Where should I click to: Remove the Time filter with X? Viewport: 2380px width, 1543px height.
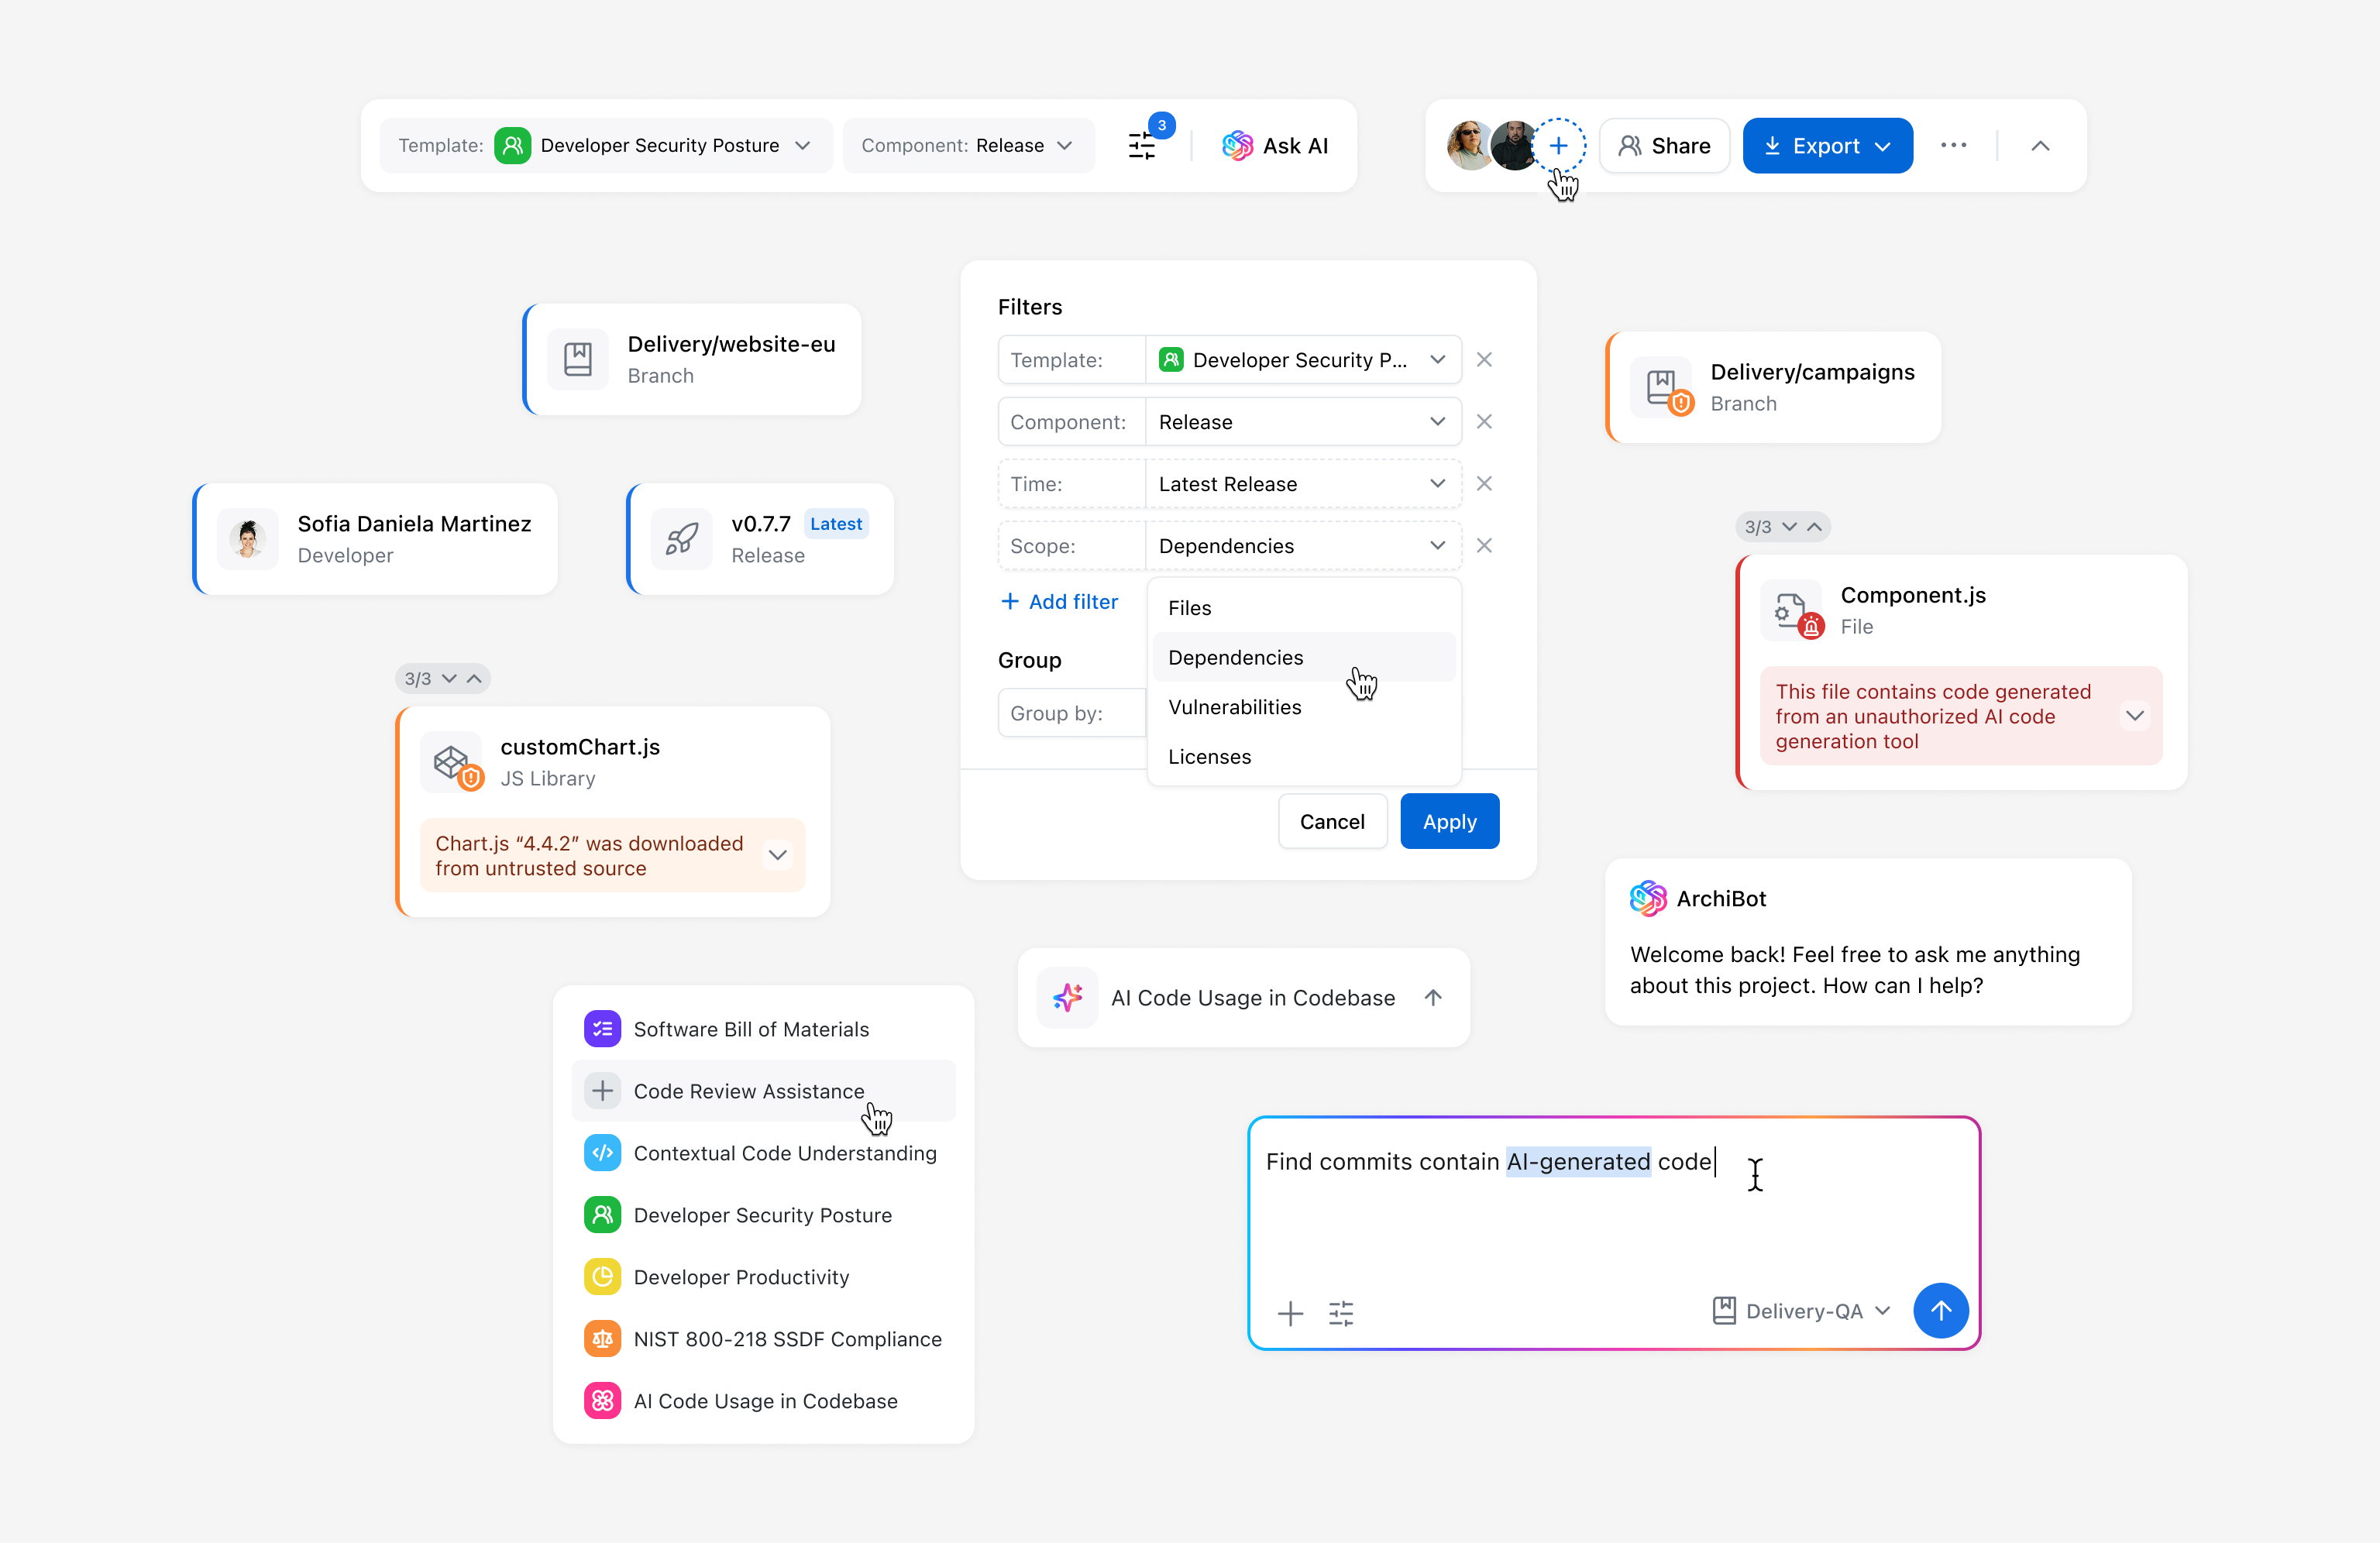pyautogui.click(x=1484, y=484)
